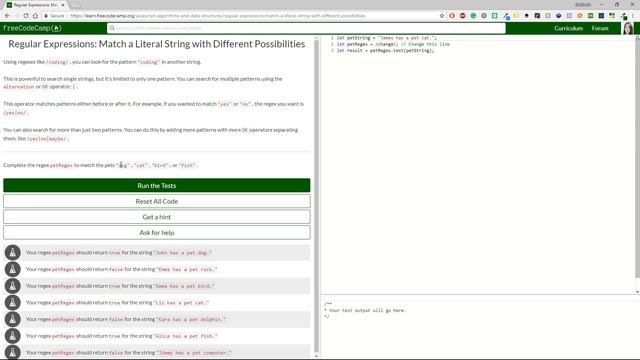Click the browser forward arrow
This screenshot has width=640, height=360.
(17, 16)
